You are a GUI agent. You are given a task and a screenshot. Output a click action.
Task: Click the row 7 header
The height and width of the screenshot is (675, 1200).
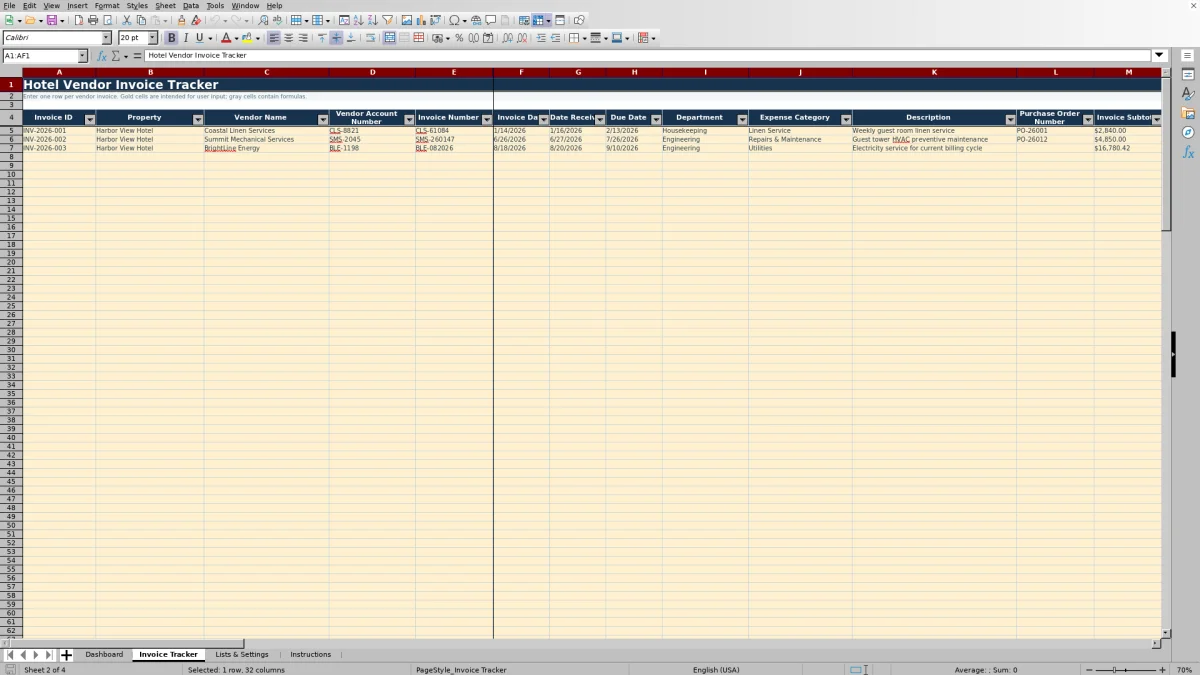[11, 148]
